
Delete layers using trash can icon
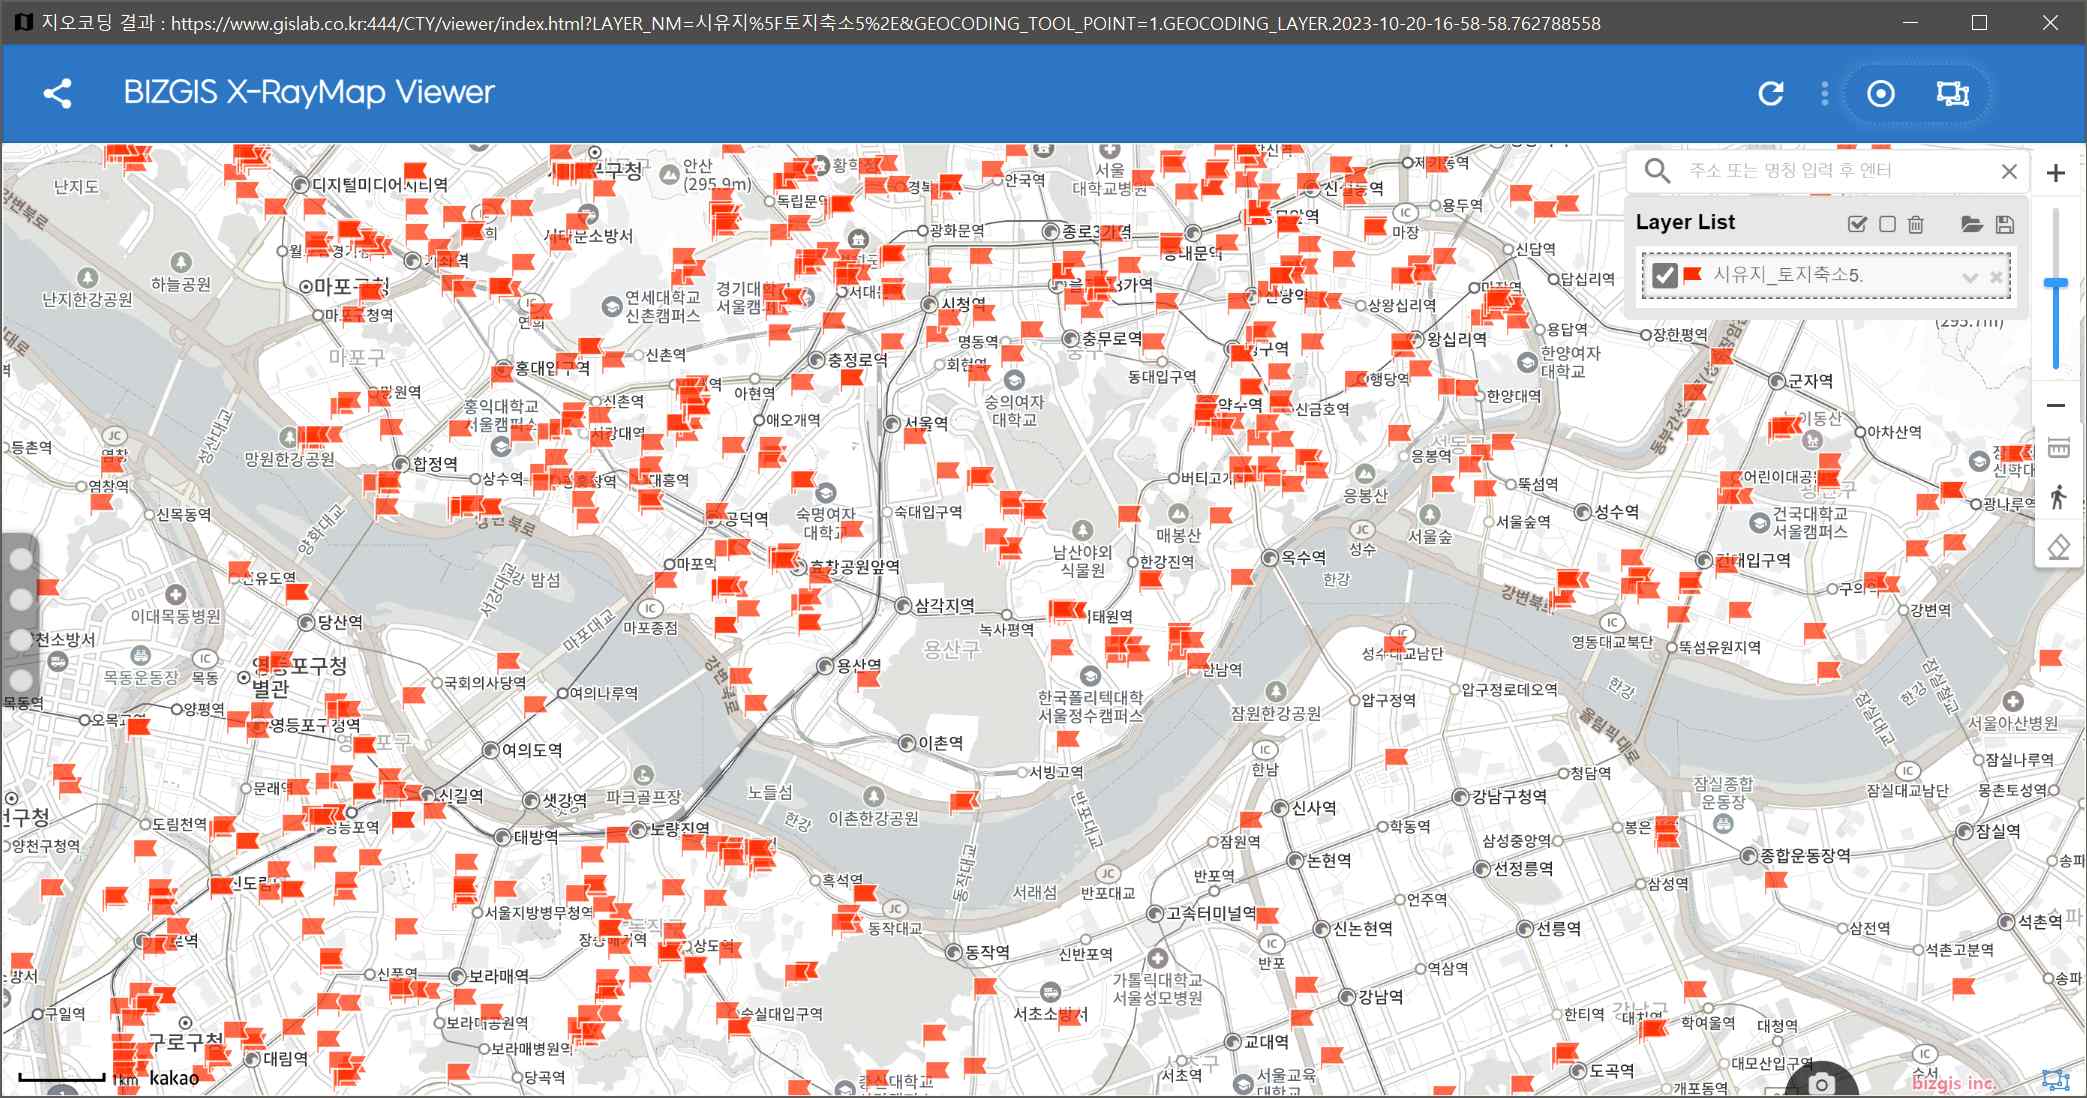pos(1916,224)
